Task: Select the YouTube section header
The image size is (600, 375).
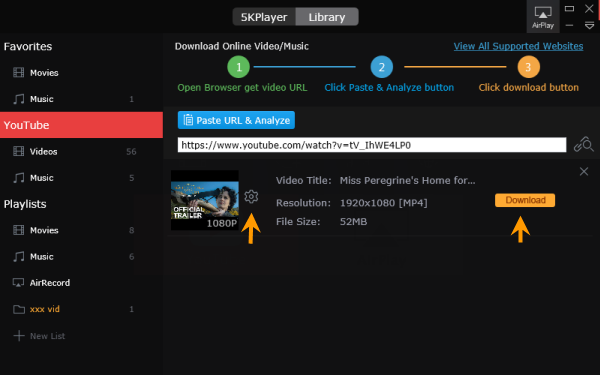Action: [x=82, y=125]
